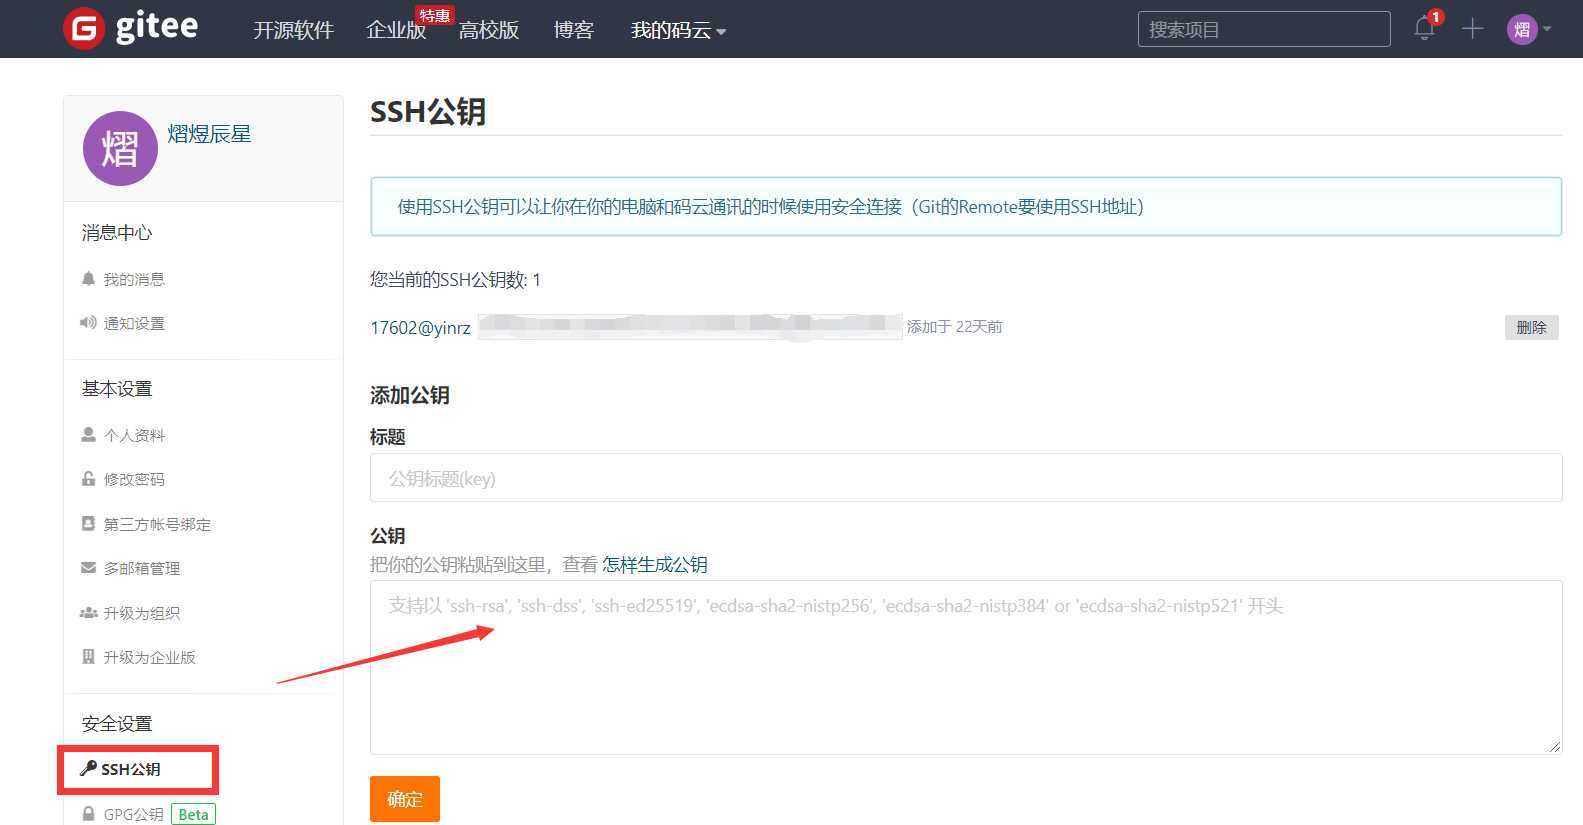Click account icon beside 第三方帐号绑定
Screen dimensions: 1583x825
click(88, 523)
